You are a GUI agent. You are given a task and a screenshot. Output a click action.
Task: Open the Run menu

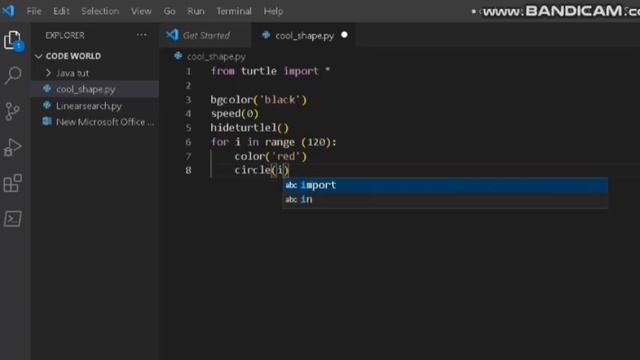pos(196,11)
